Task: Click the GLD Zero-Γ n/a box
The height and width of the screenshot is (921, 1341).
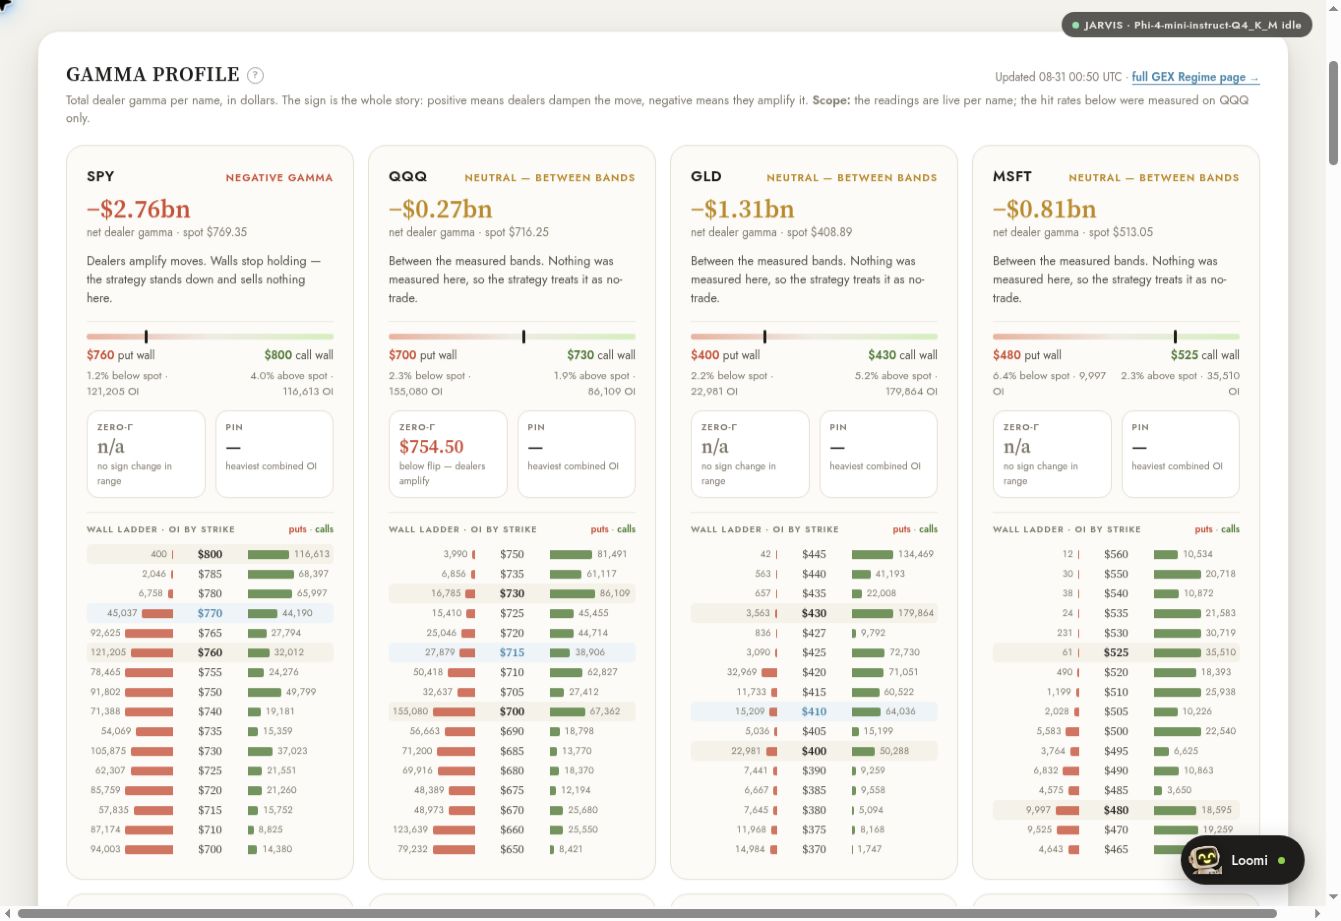Action: tap(750, 454)
